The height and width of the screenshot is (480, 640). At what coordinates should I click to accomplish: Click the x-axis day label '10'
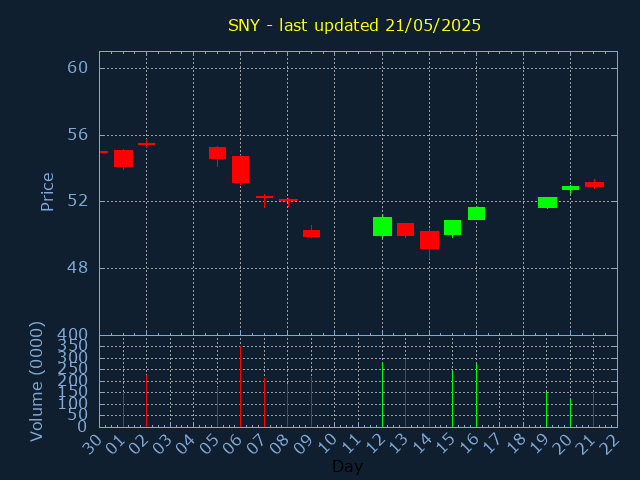tap(327, 444)
